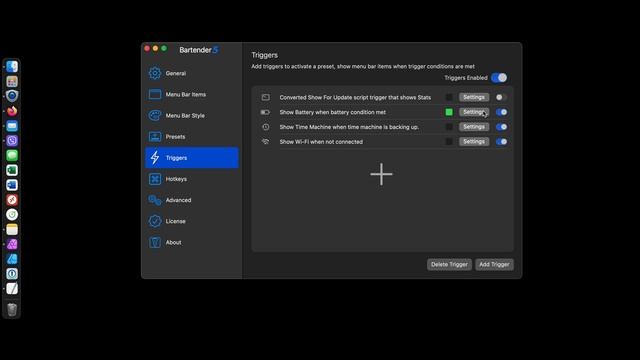This screenshot has height=360, width=640.
Task: Open Menu Bar Style palette icon
Action: 155,116
